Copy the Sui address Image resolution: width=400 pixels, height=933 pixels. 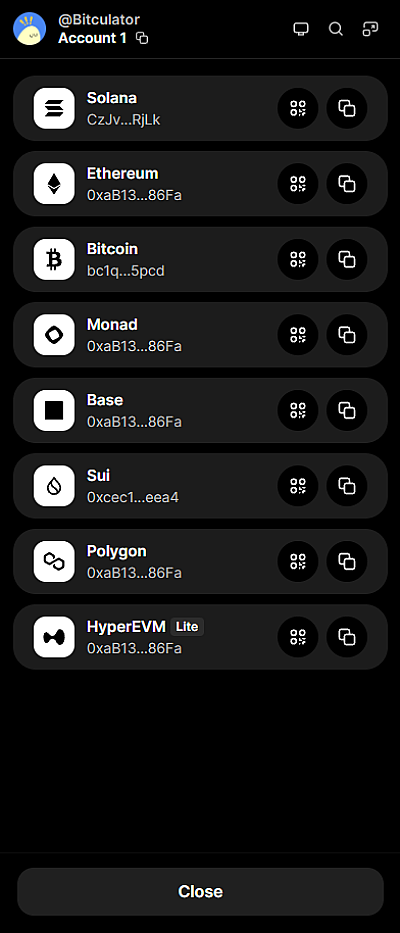click(346, 486)
